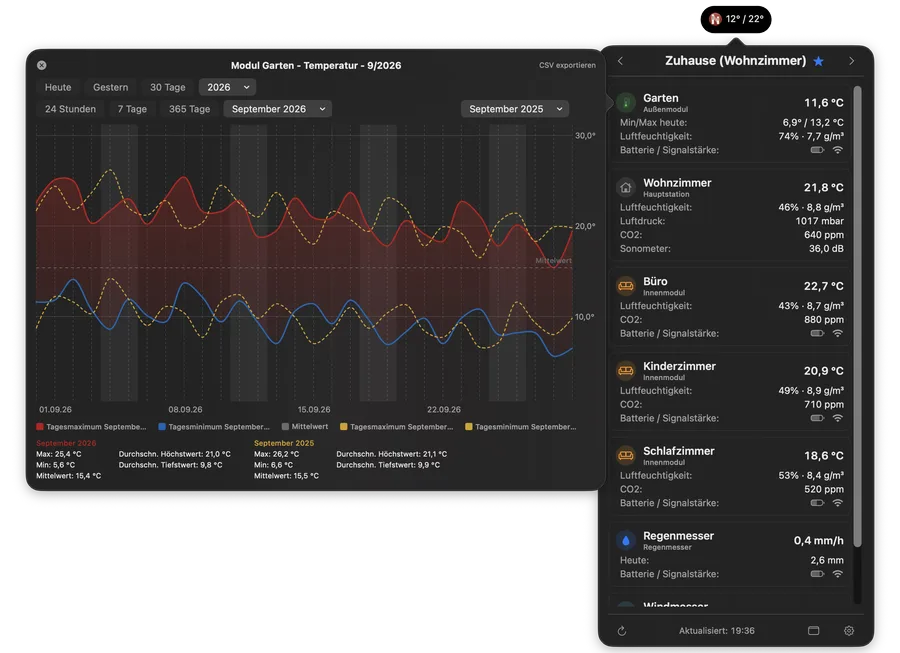Click the Regenmesser rate 0,4 mm/h
The height and width of the screenshot is (653, 900).
point(818,541)
